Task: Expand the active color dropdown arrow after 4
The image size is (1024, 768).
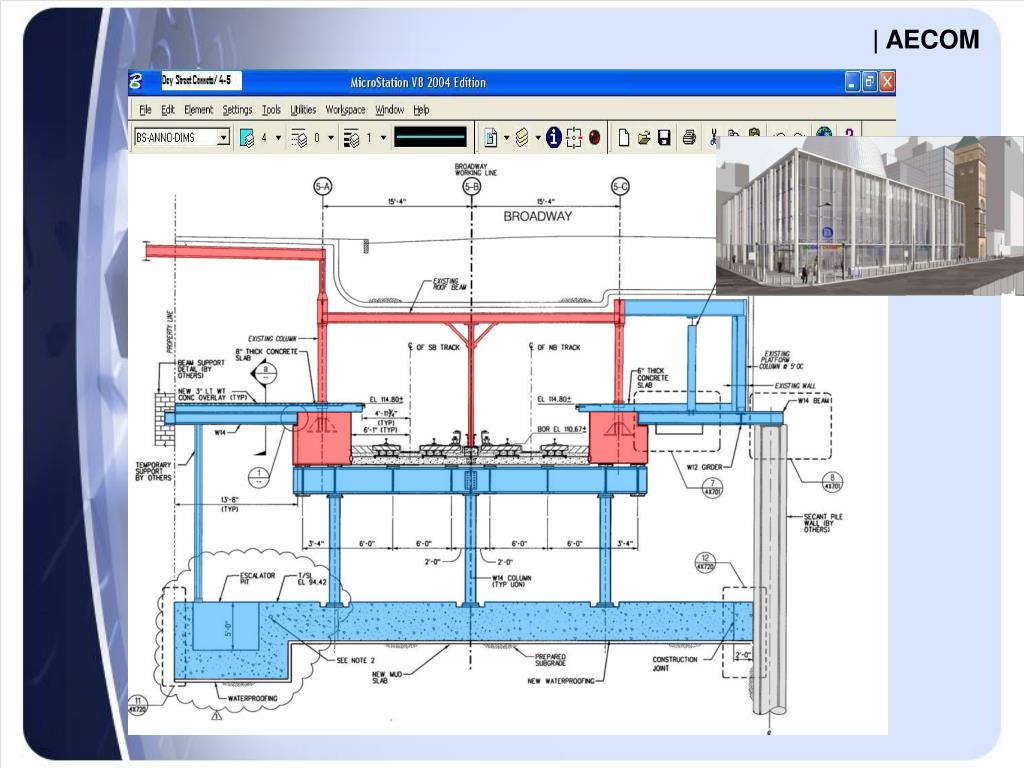Action: pyautogui.click(x=278, y=138)
